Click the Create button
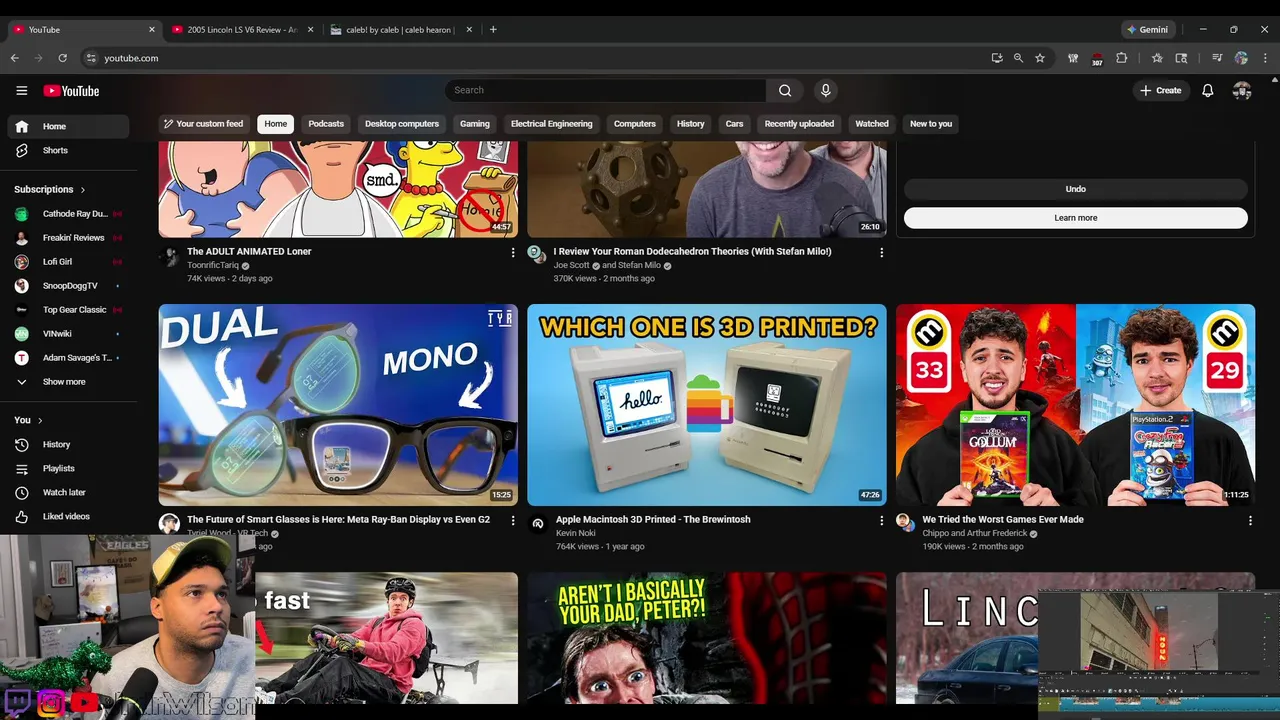The height and width of the screenshot is (720, 1280). click(1160, 91)
